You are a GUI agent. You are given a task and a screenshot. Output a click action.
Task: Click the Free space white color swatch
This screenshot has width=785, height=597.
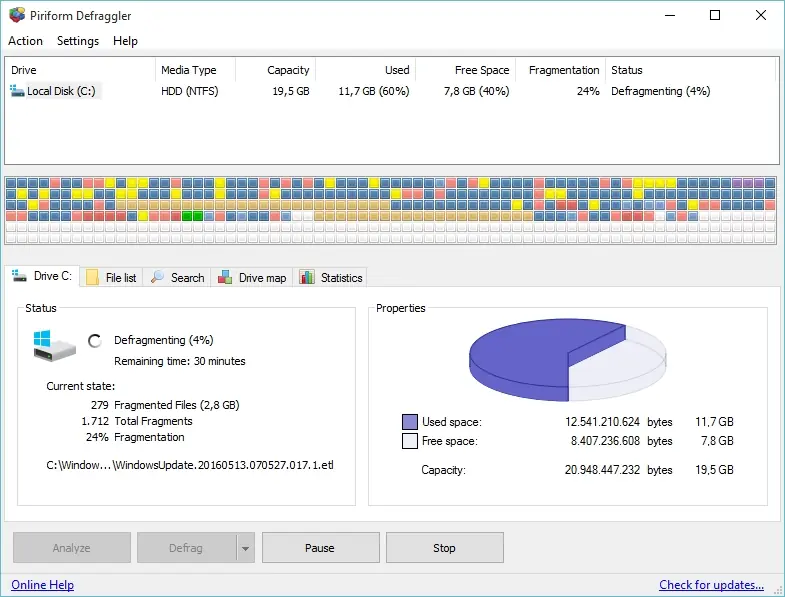click(410, 441)
